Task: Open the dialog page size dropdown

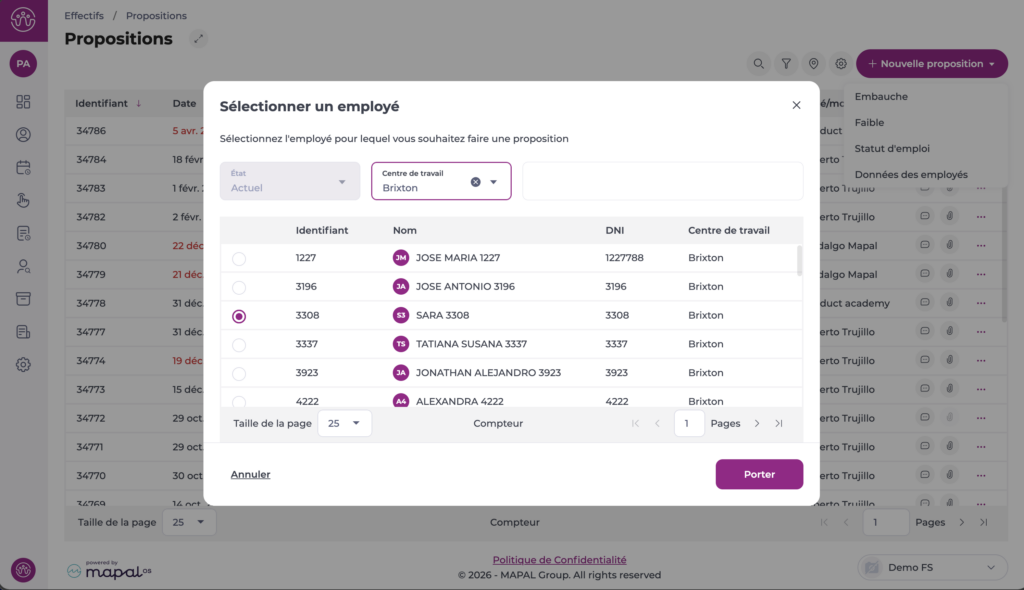Action: point(344,423)
